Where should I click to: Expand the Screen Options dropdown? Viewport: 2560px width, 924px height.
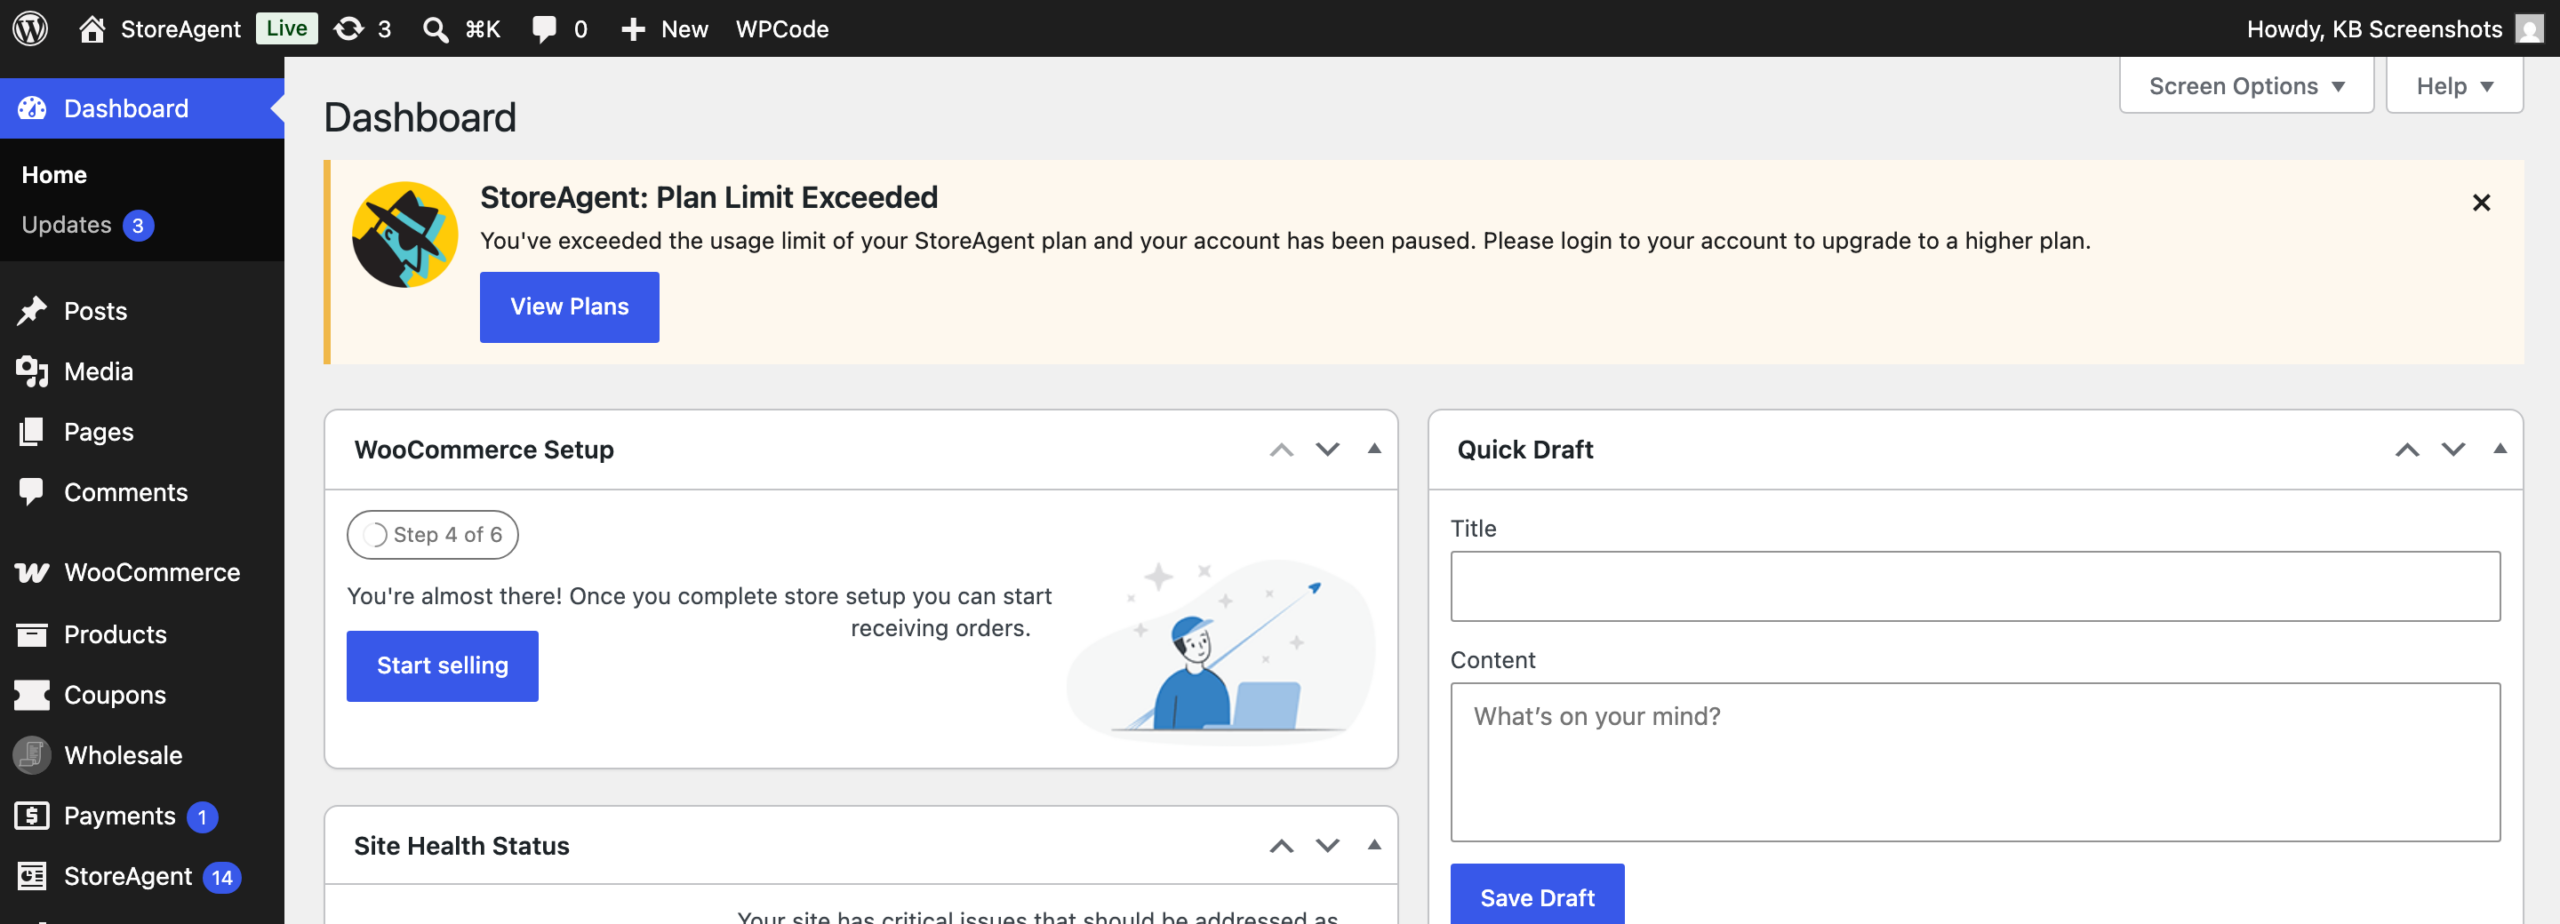click(2246, 86)
